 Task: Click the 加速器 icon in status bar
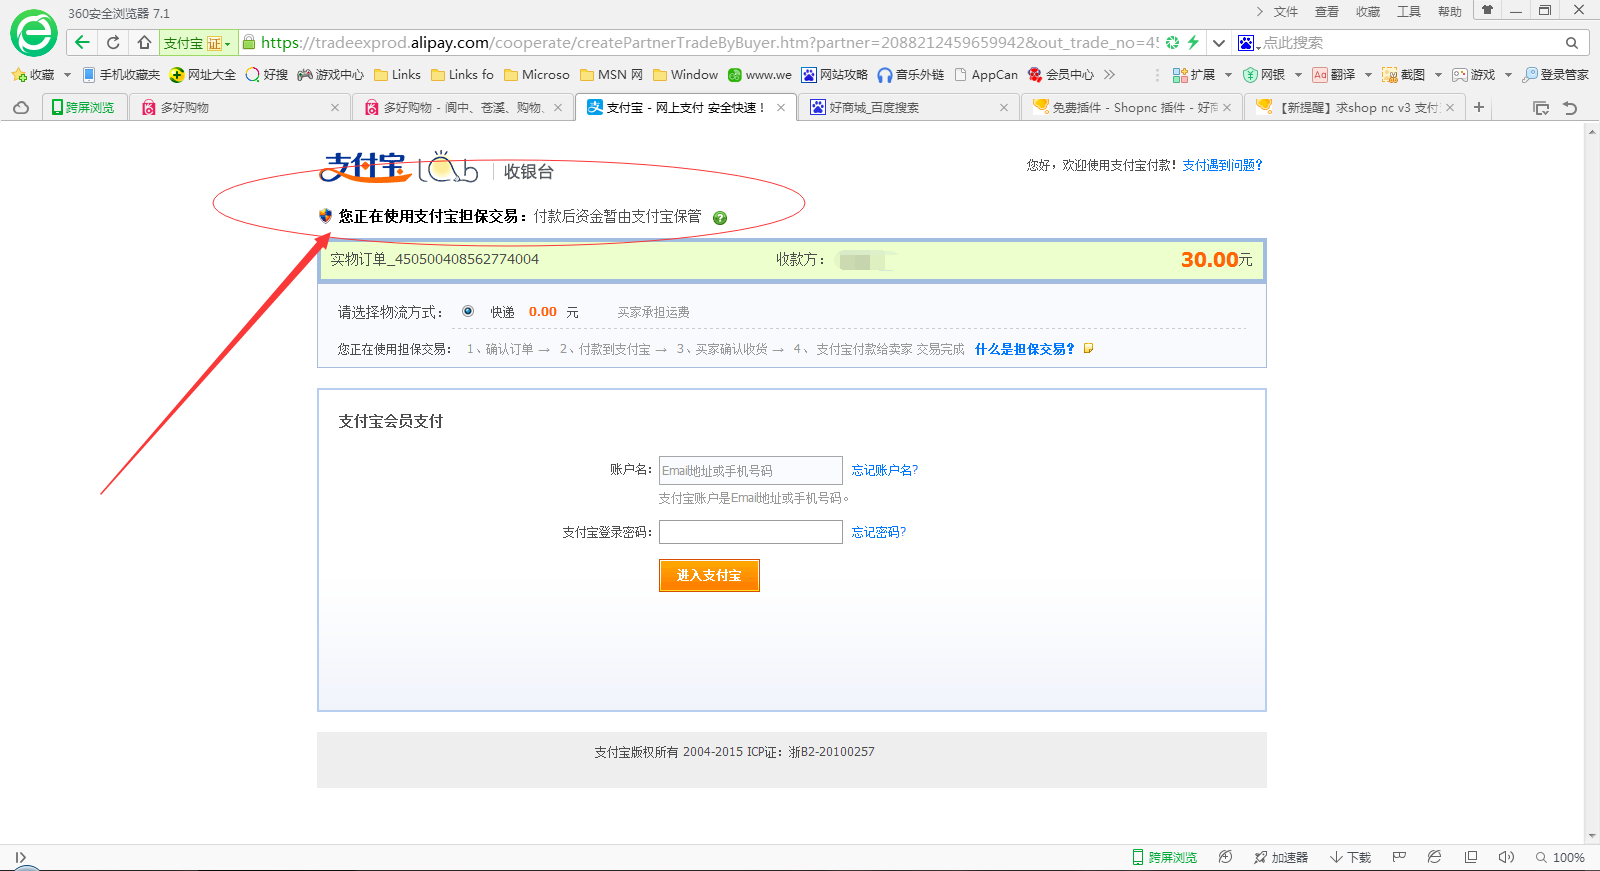click(x=1281, y=858)
